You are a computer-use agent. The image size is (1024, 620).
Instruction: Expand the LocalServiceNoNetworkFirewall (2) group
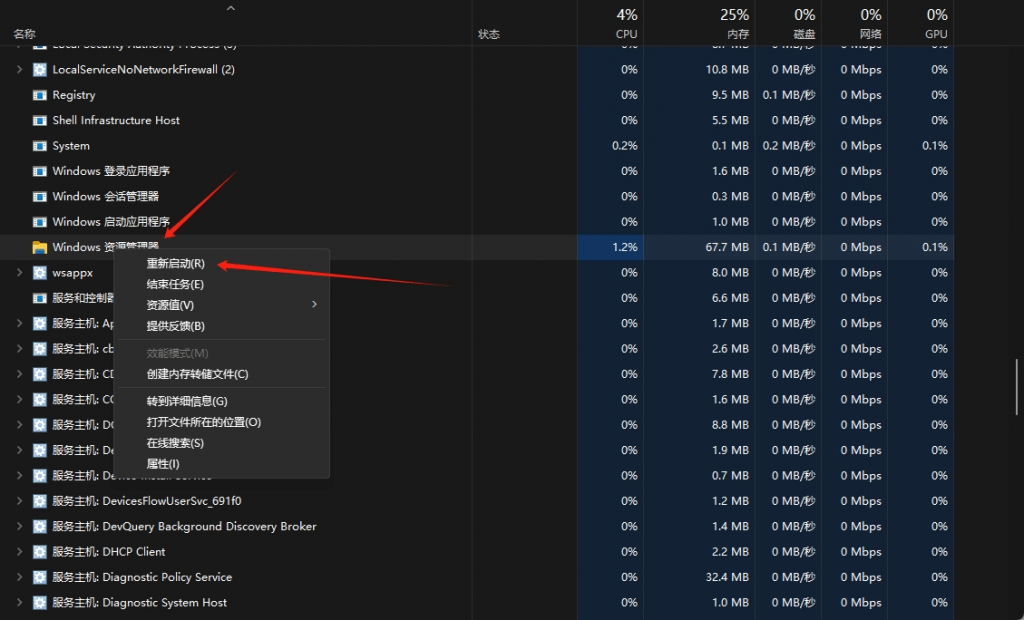pos(20,69)
